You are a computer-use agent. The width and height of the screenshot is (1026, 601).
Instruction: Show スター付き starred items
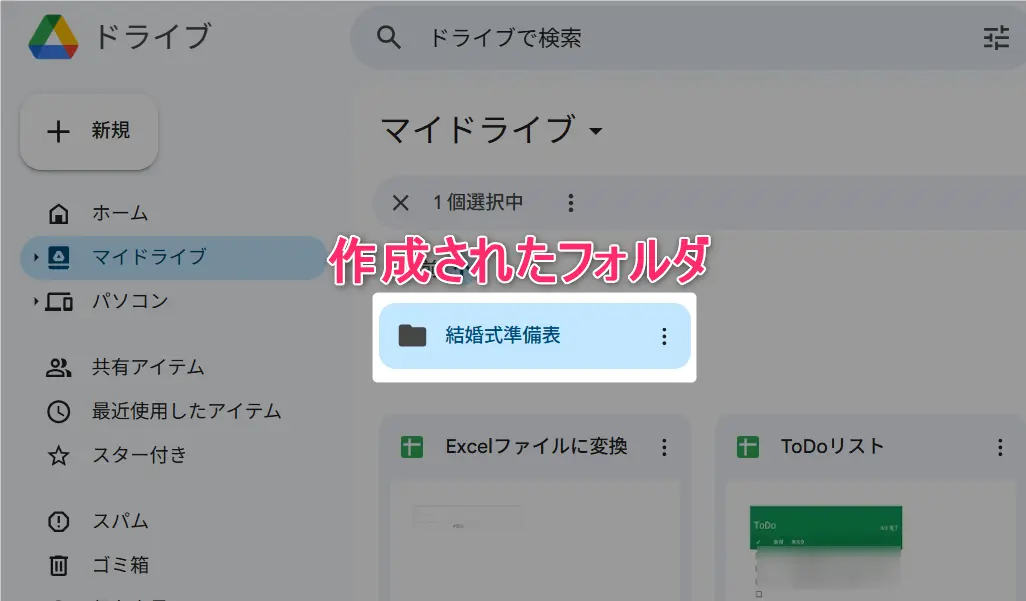click(x=139, y=455)
